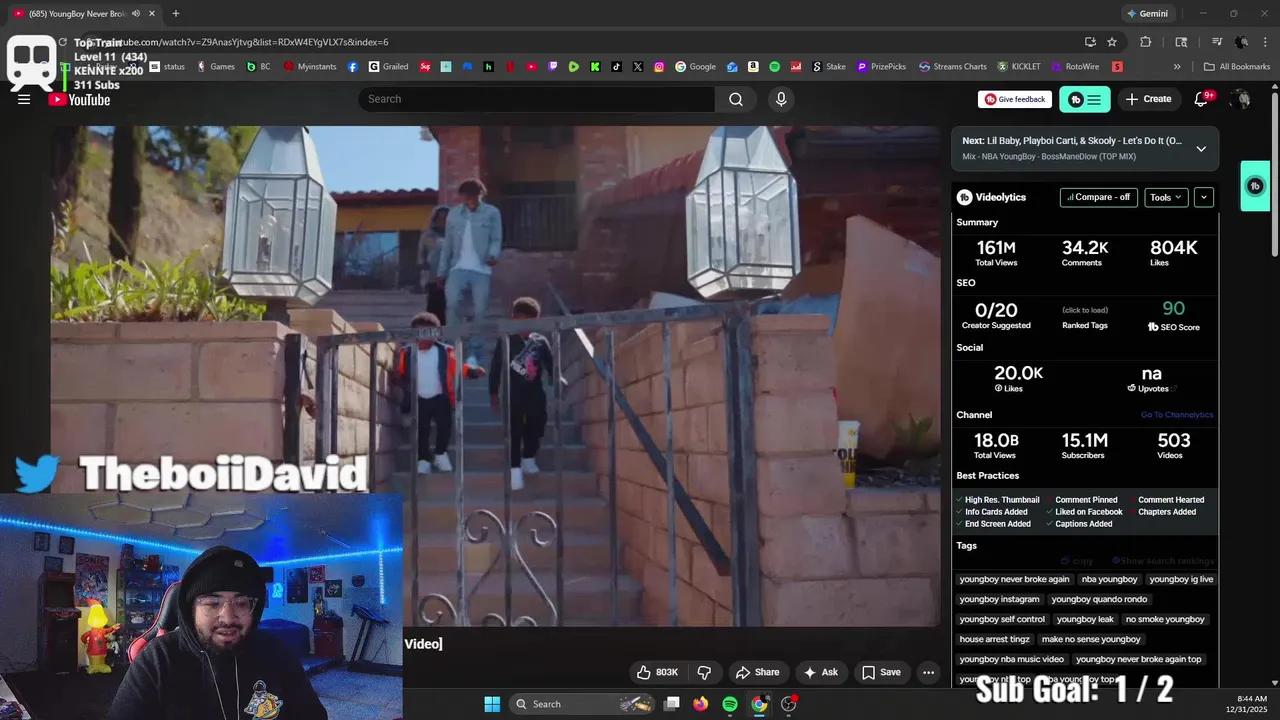Open the X (Twitter) bookmark icon

tap(638, 67)
